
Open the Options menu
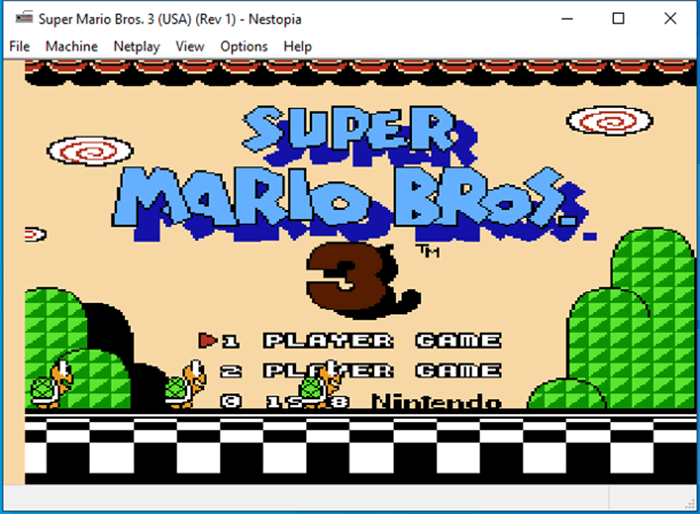pos(244,46)
